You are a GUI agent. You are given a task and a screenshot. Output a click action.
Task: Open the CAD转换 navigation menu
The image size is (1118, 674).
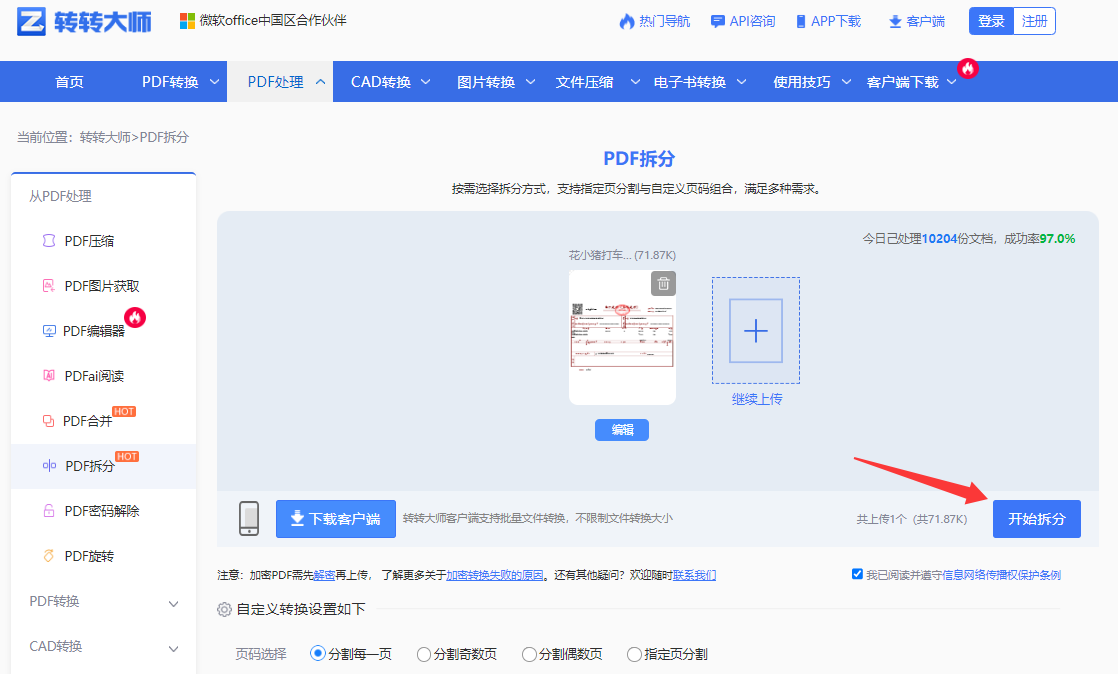tap(381, 82)
